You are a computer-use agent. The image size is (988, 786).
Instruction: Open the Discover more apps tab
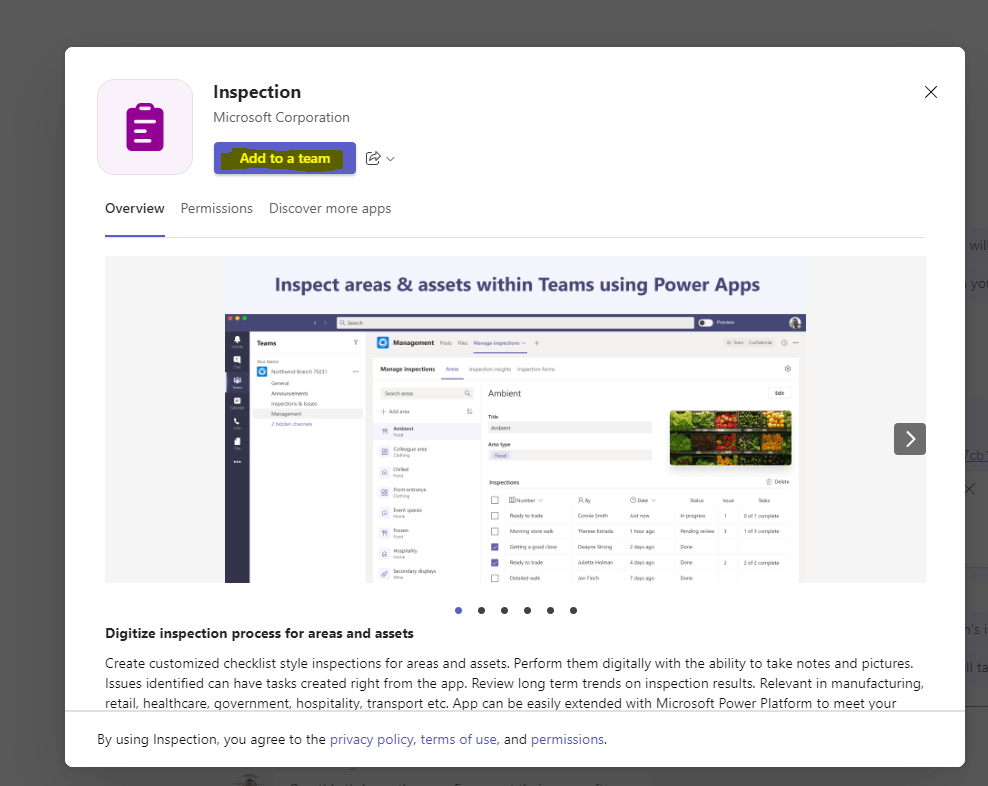click(330, 209)
